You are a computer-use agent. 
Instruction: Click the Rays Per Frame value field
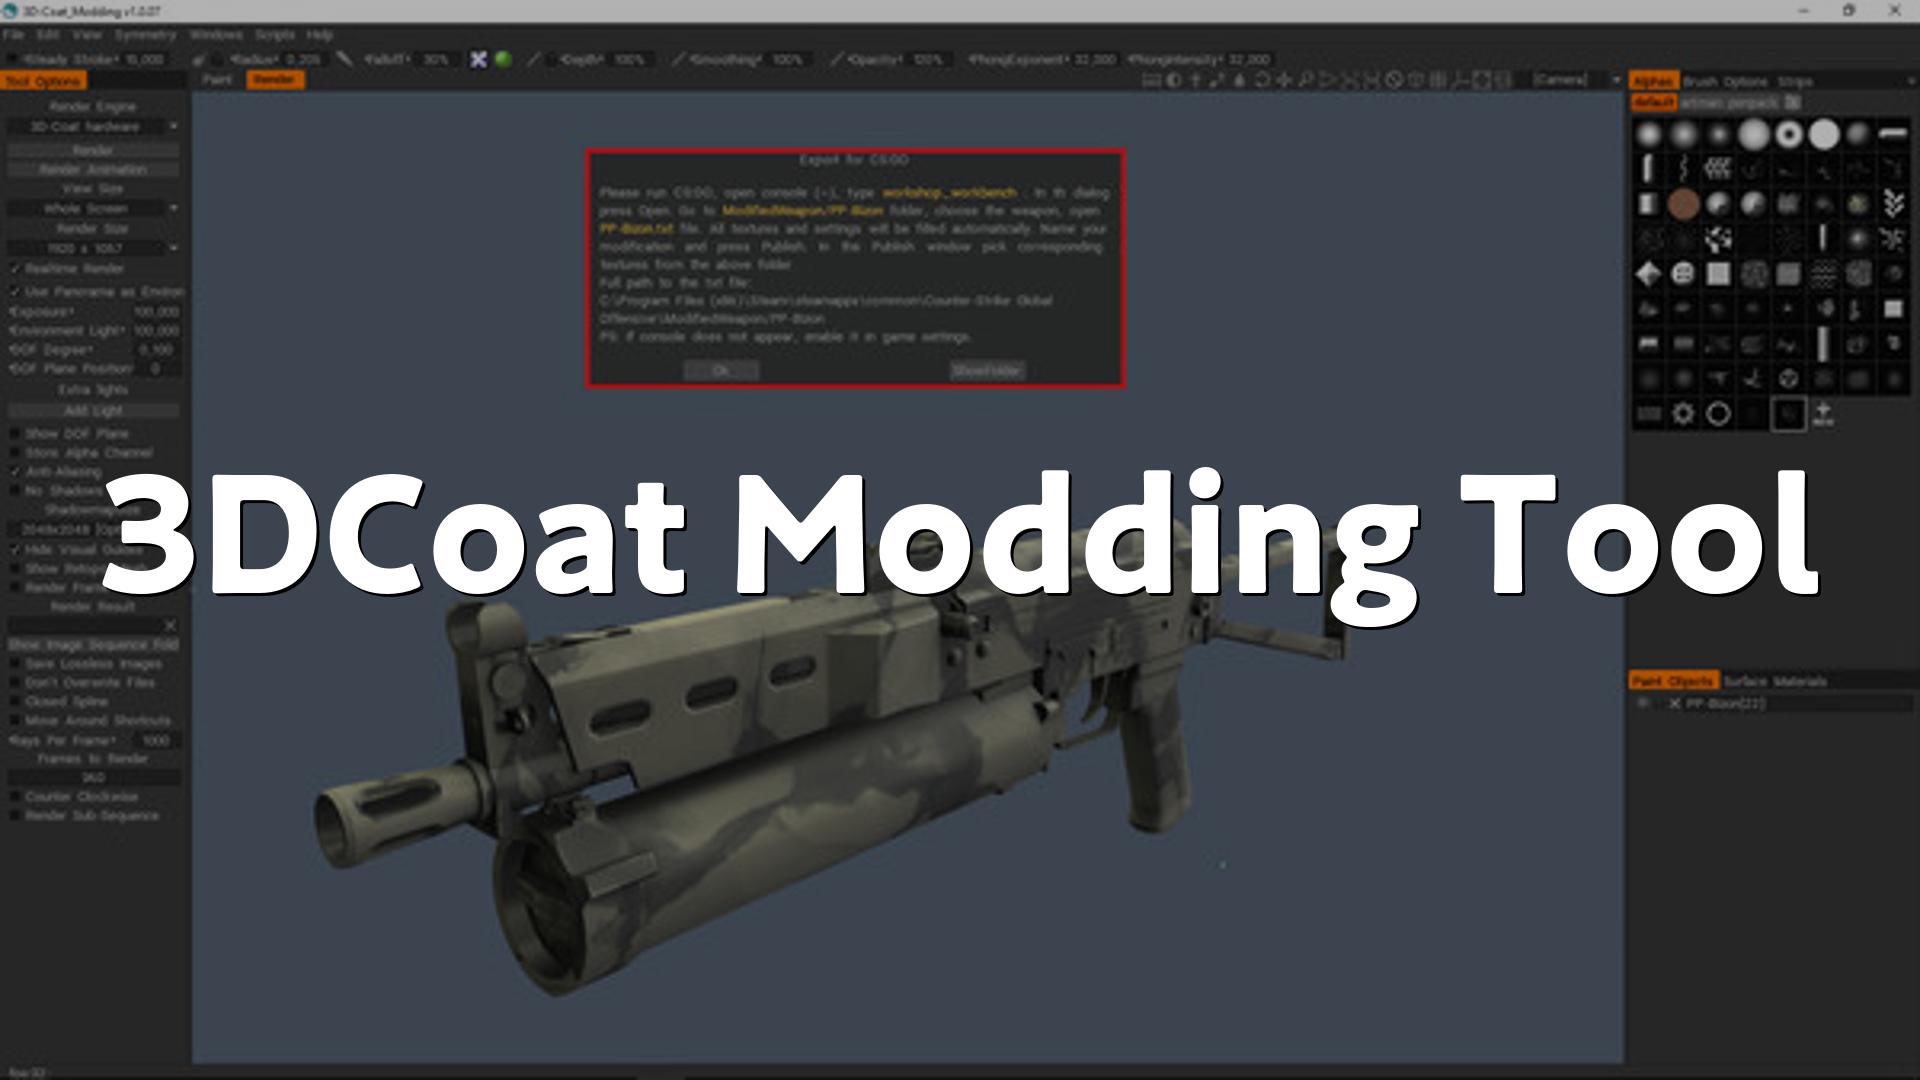156,741
